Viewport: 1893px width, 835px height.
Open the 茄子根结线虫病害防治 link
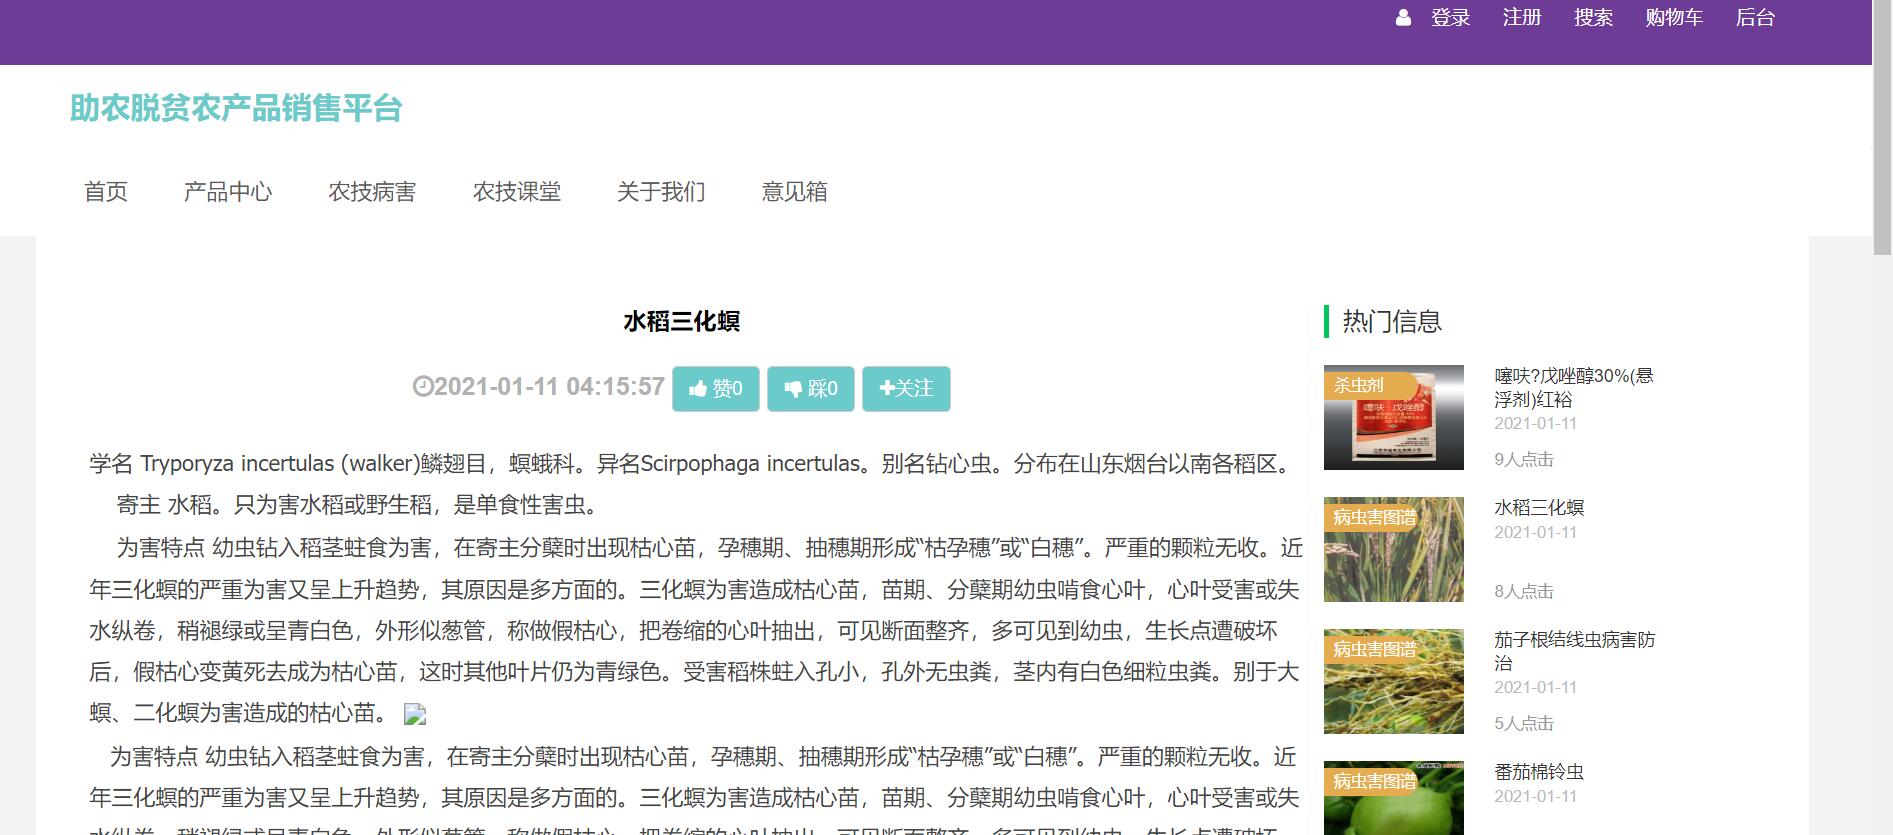click(x=1574, y=652)
